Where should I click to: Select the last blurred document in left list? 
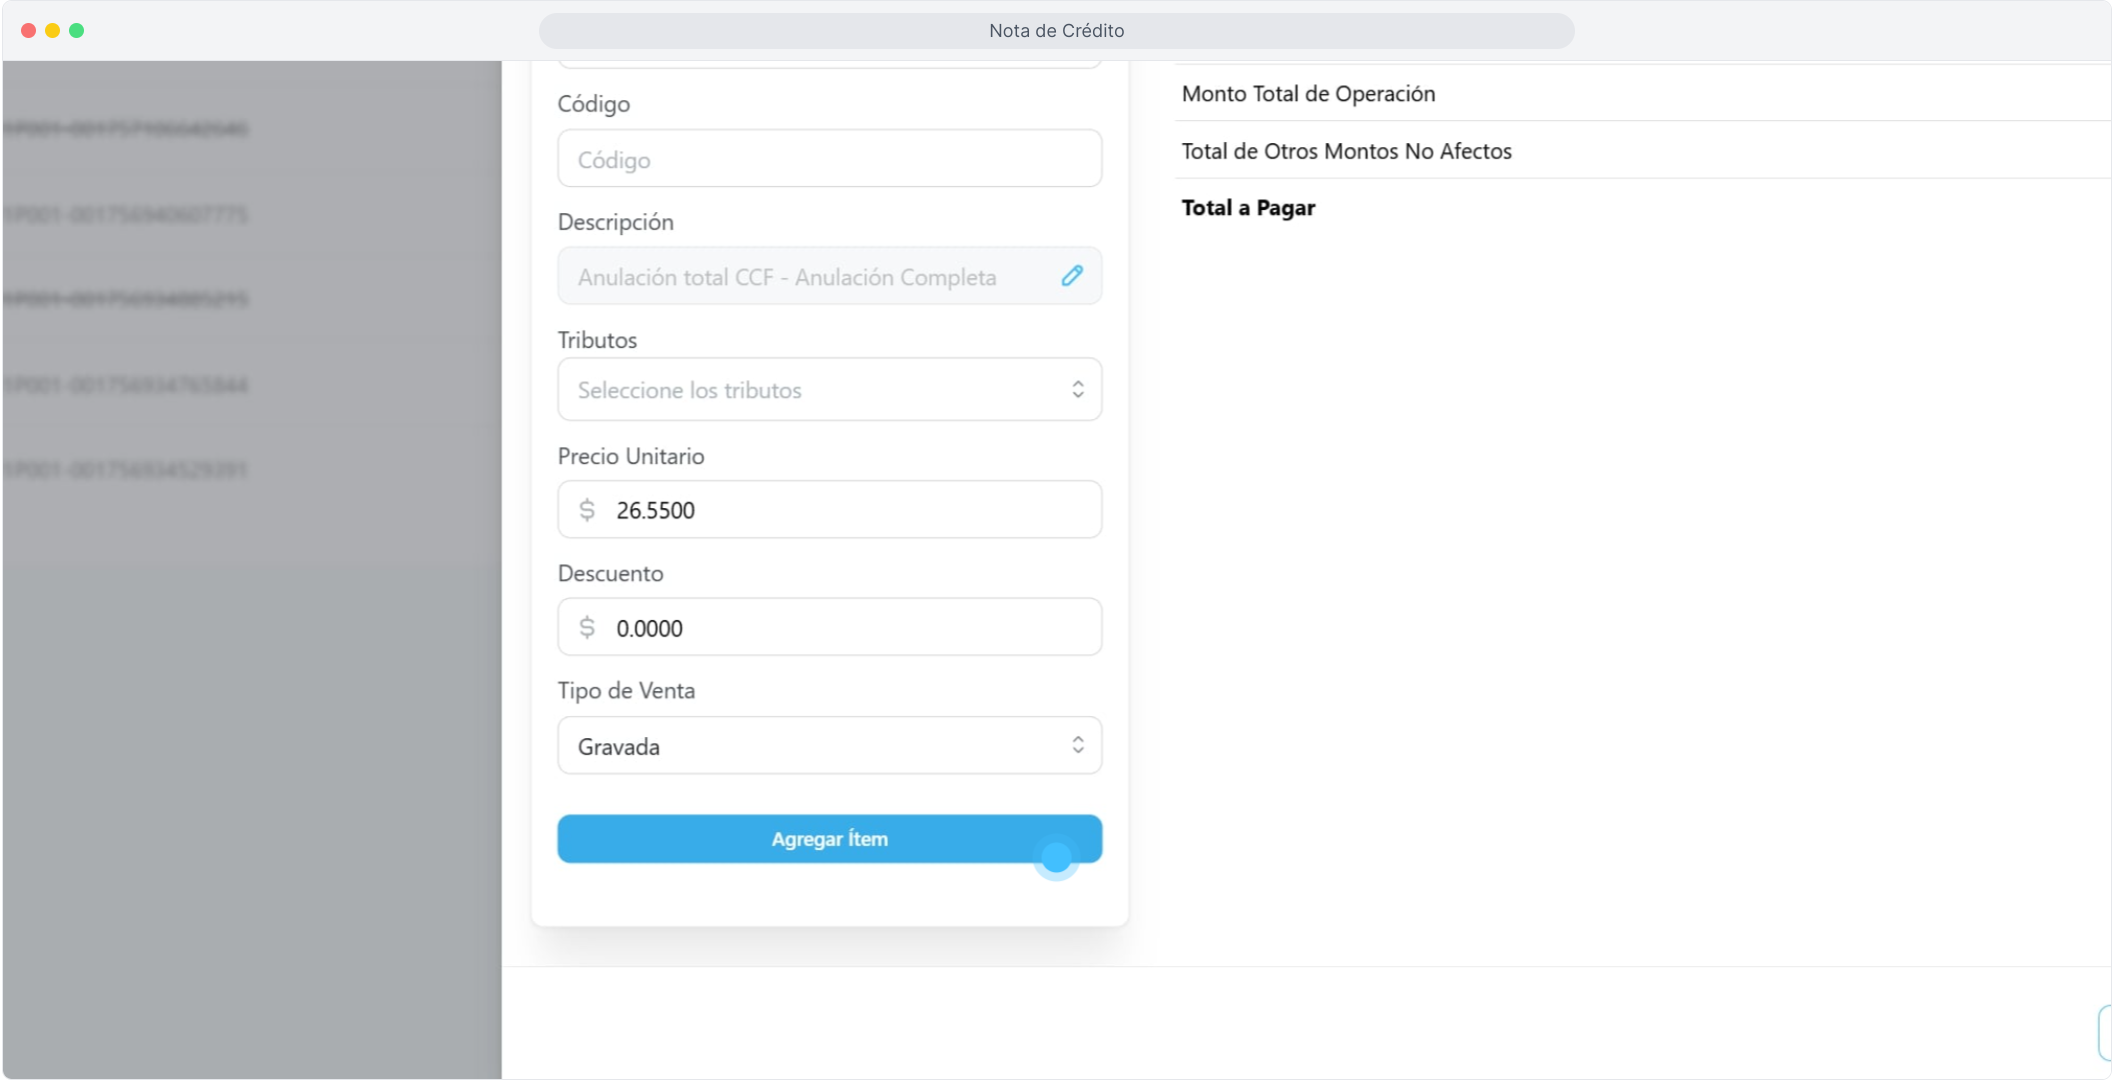(x=126, y=470)
